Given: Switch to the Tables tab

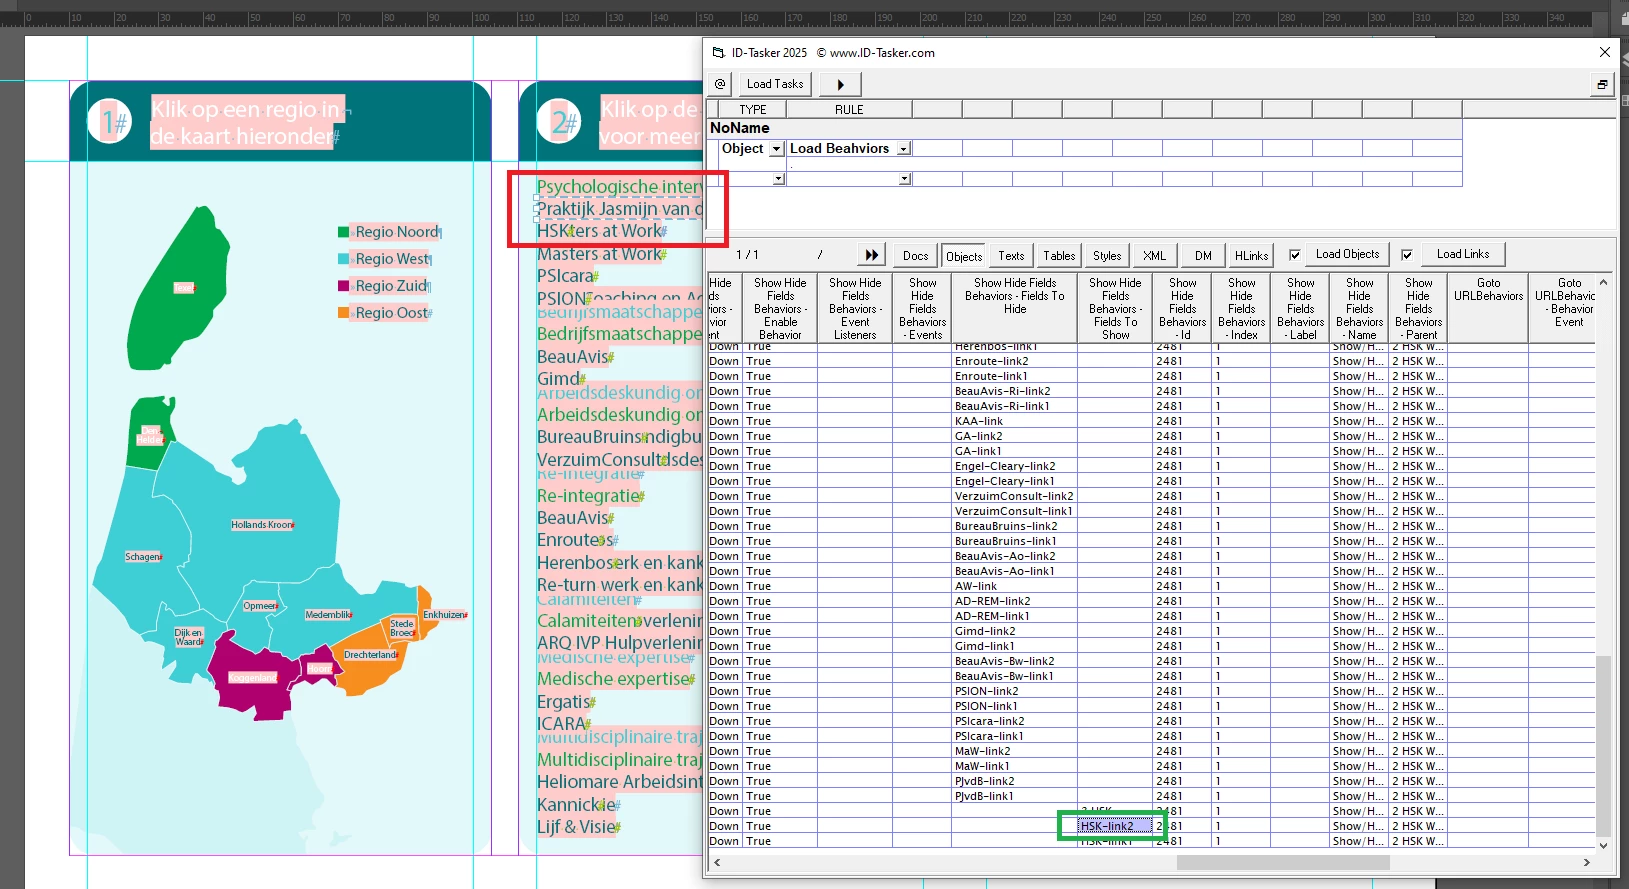Looking at the screenshot, I should tap(1059, 256).
